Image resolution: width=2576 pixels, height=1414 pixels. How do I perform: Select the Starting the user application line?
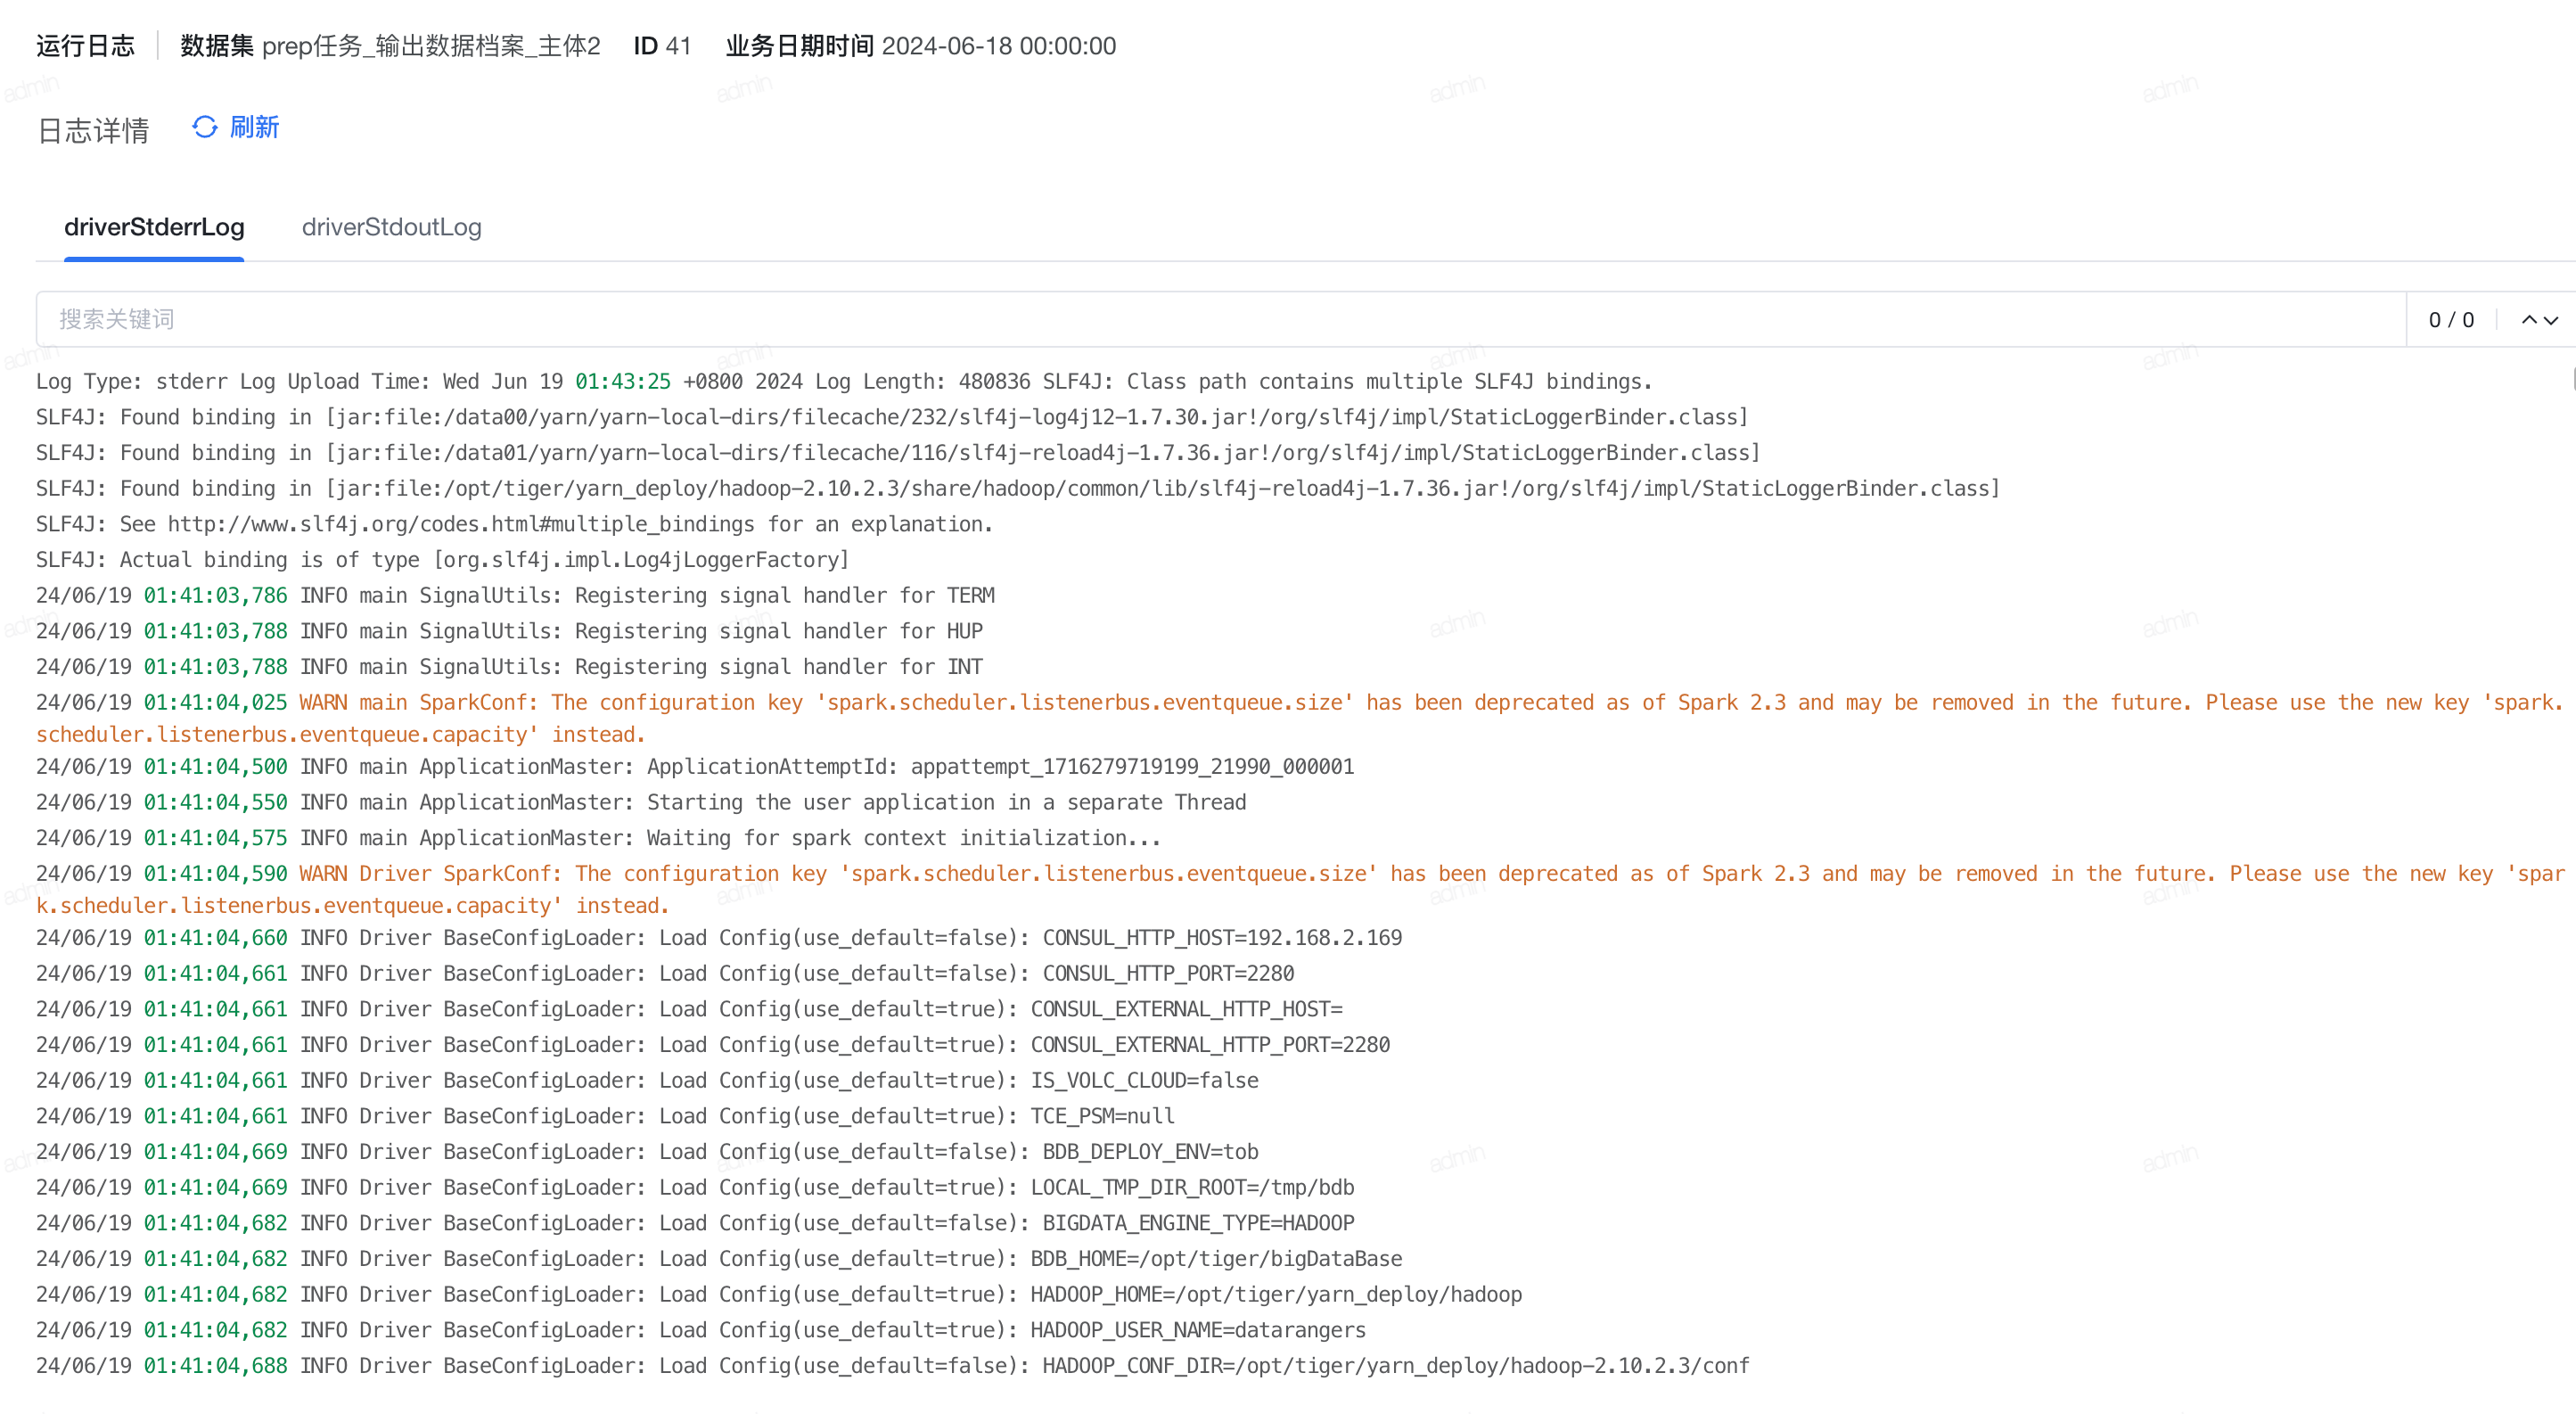pyautogui.click(x=641, y=802)
